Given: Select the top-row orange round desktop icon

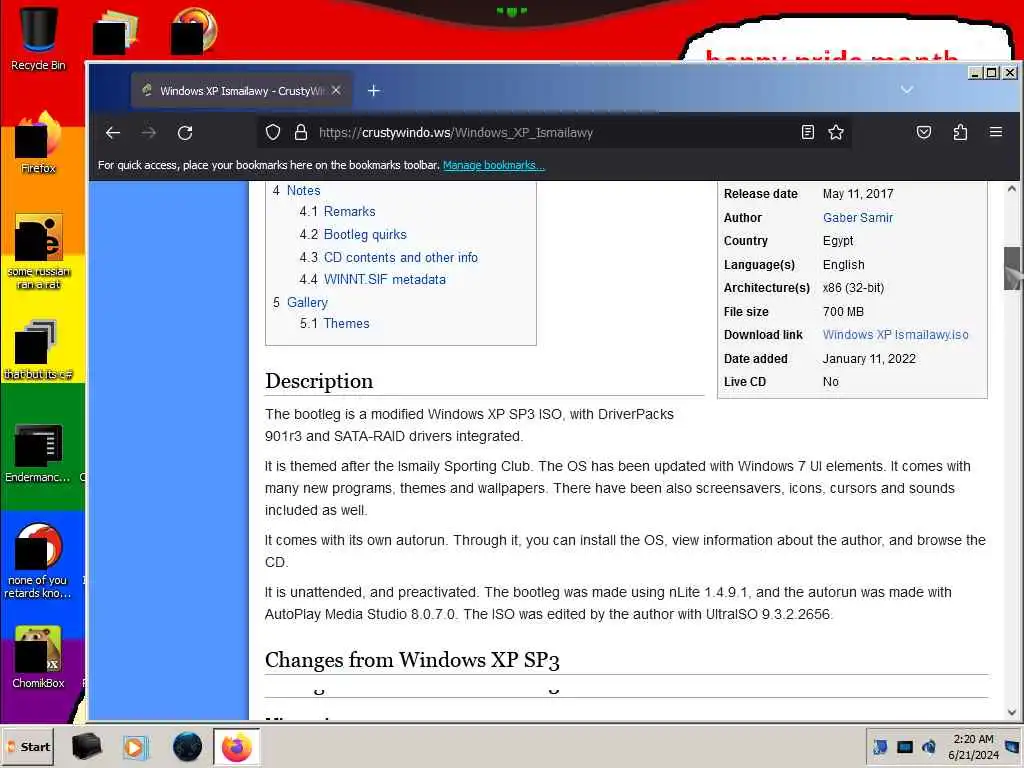Looking at the screenshot, I should click(193, 30).
